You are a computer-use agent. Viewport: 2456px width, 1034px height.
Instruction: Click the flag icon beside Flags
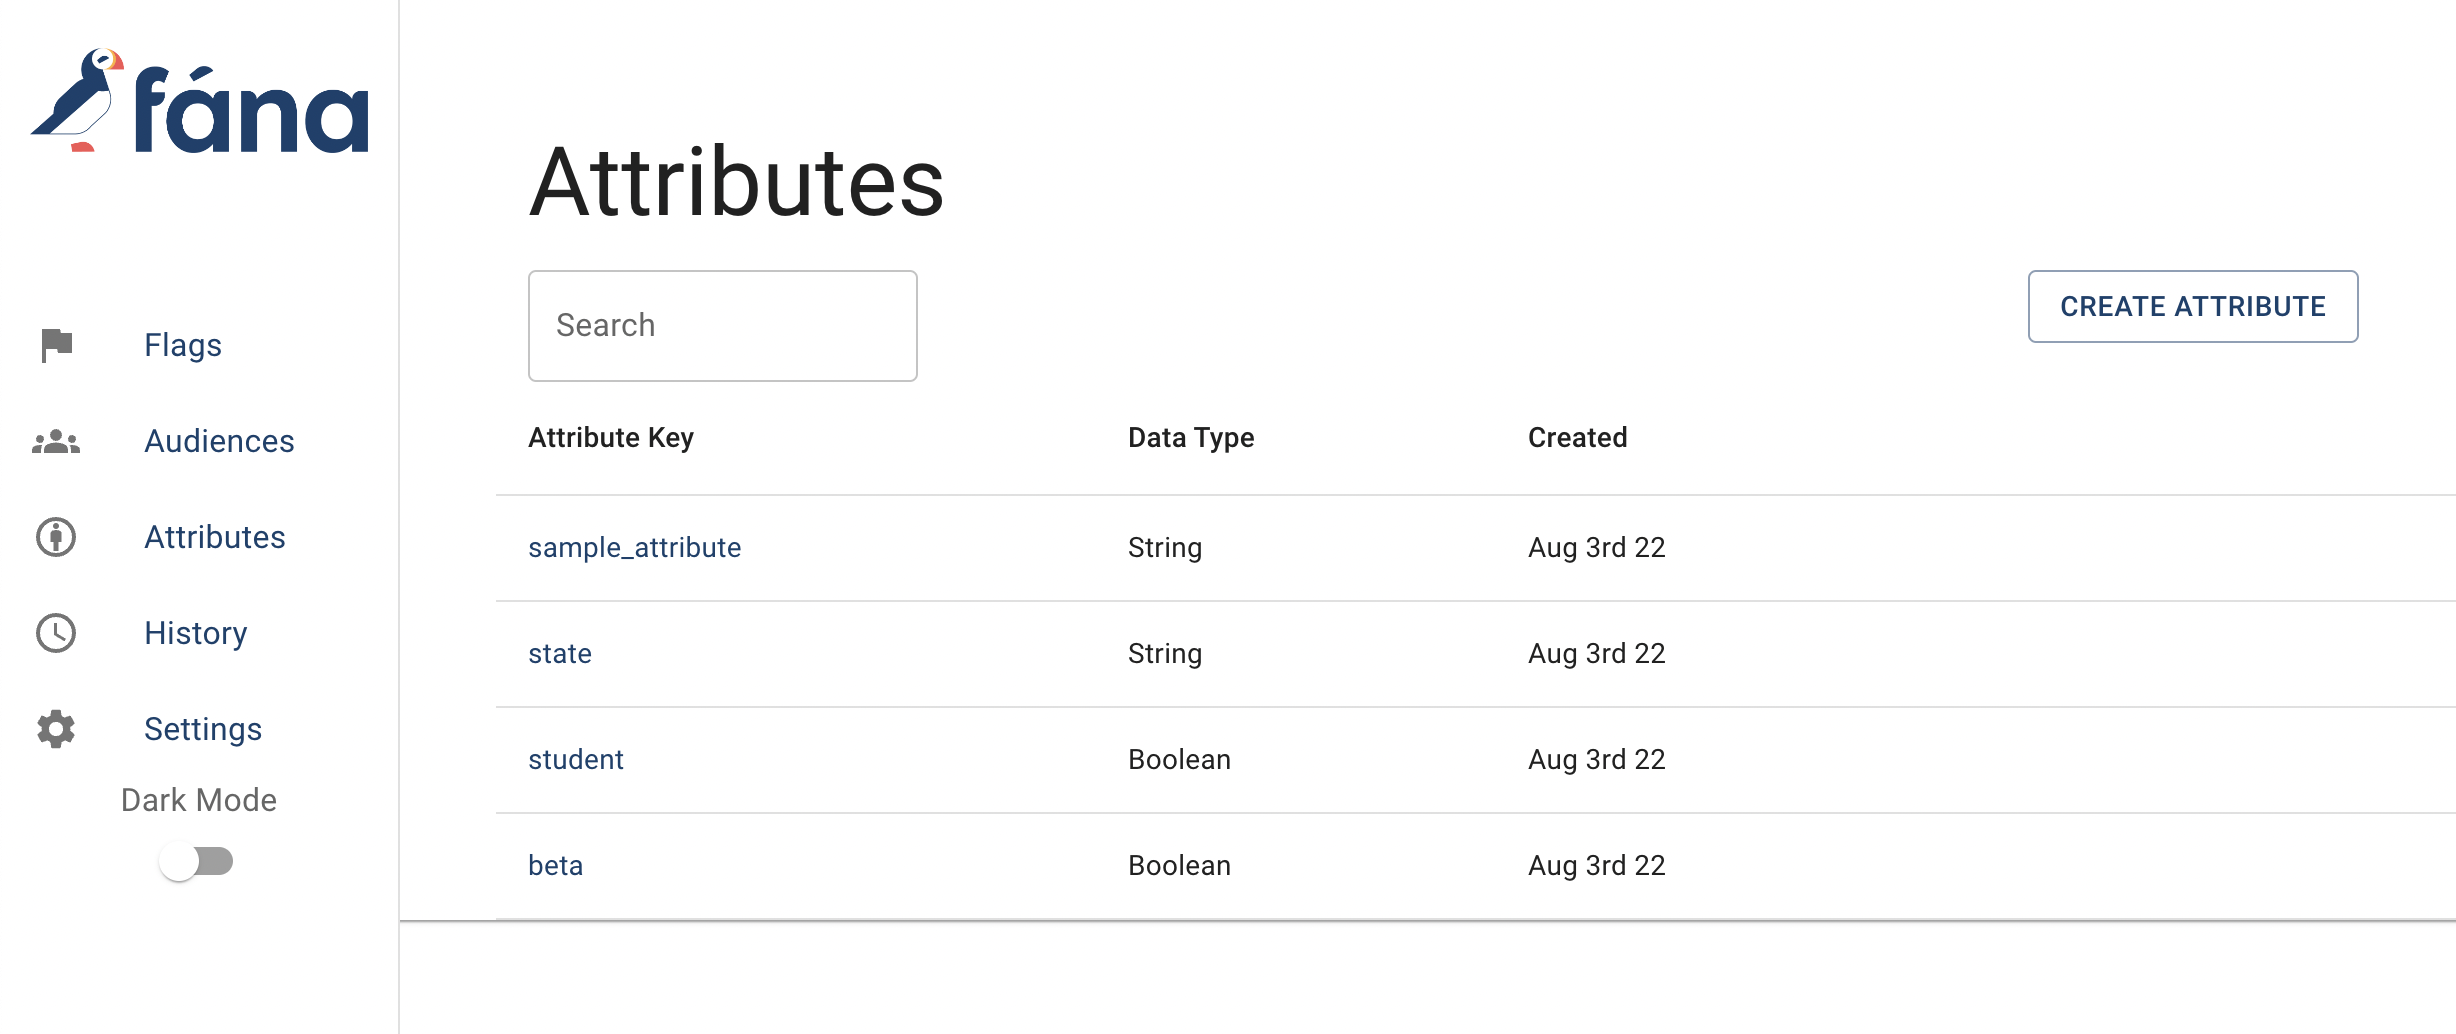(56, 345)
